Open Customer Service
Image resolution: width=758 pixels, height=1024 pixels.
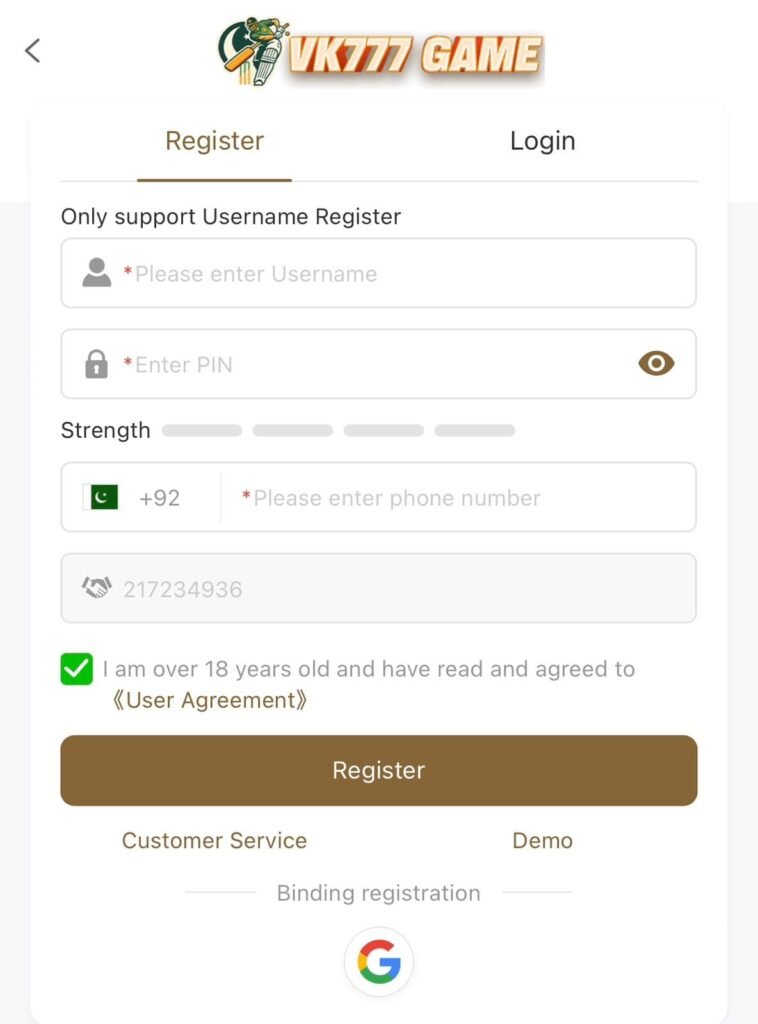pos(214,841)
